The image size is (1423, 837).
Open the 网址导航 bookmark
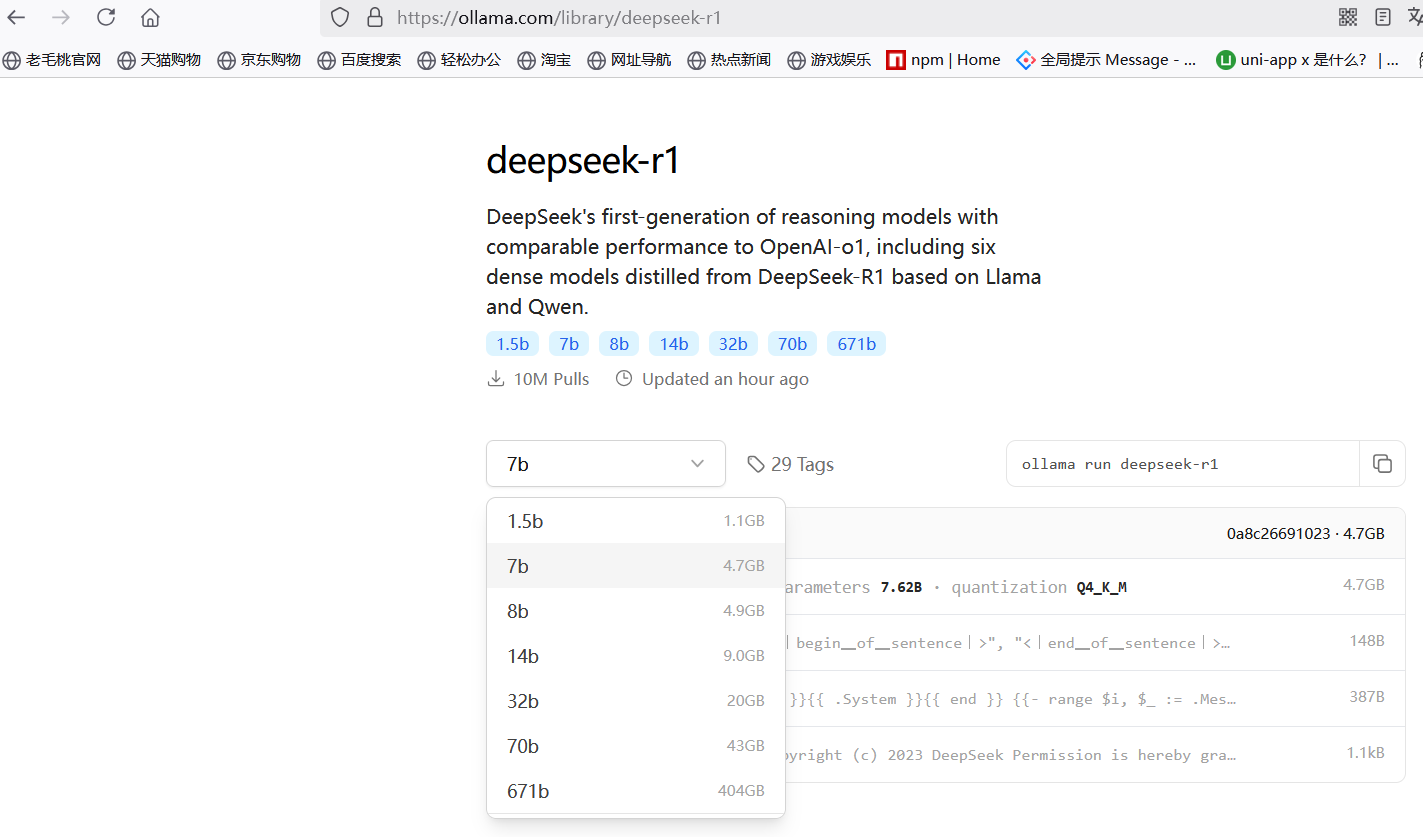point(629,60)
